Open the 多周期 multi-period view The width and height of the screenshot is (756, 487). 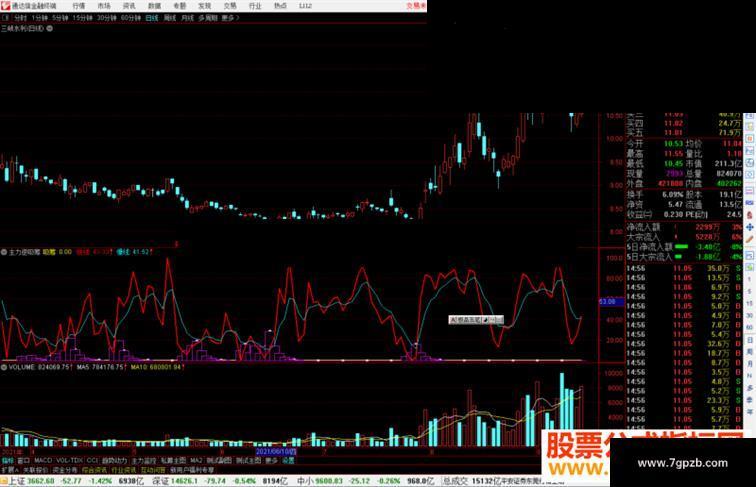(208, 18)
